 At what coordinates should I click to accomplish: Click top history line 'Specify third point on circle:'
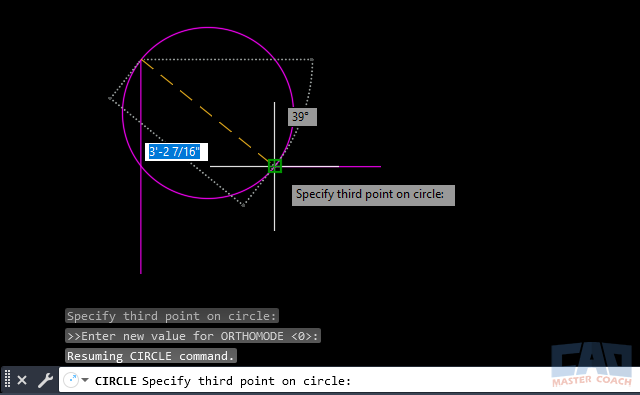172,316
